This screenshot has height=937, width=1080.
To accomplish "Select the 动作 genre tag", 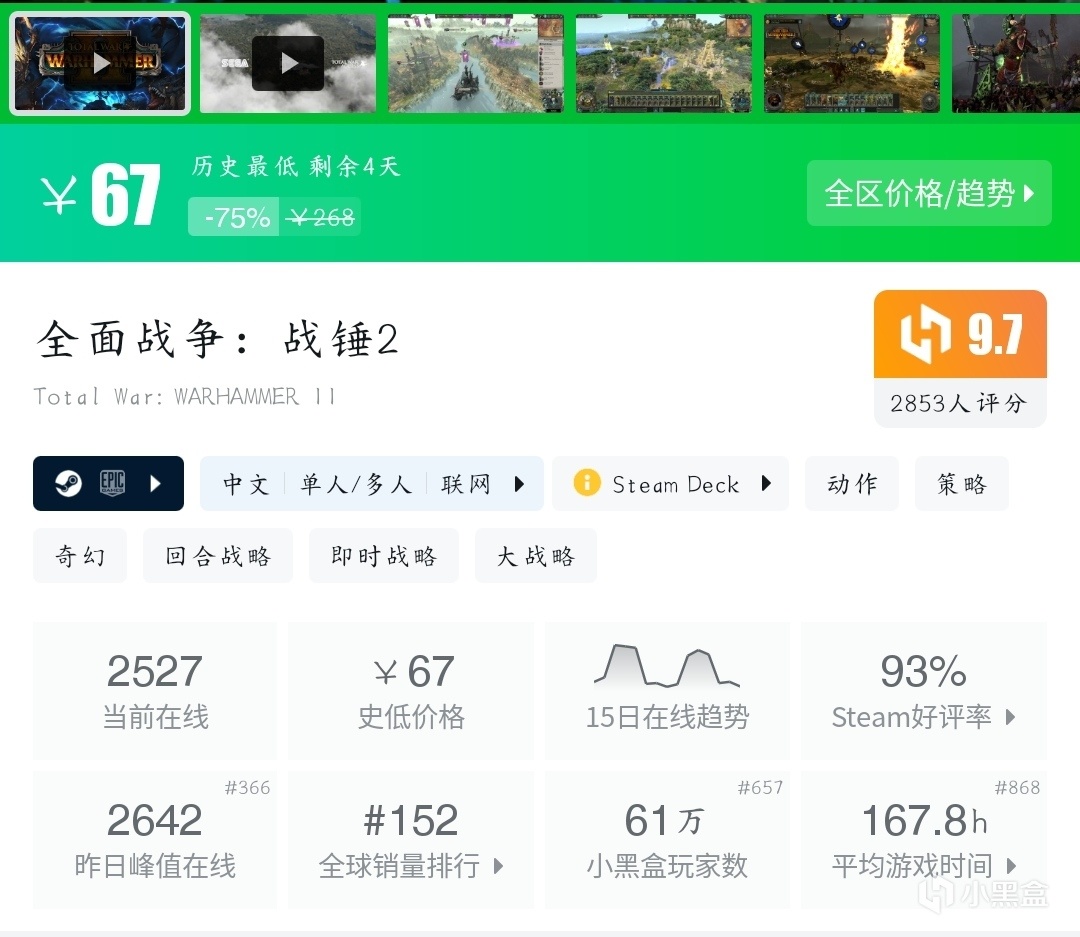I will pos(852,484).
